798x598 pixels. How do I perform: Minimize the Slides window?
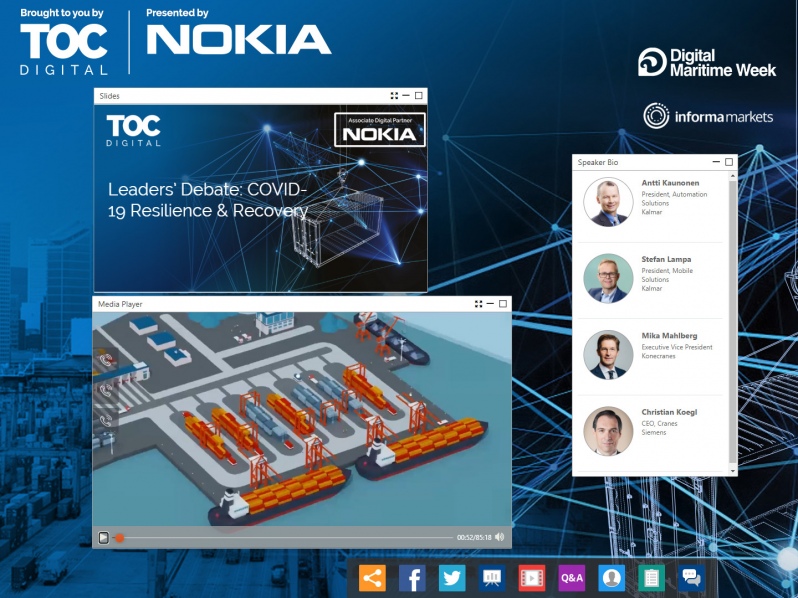click(x=406, y=96)
